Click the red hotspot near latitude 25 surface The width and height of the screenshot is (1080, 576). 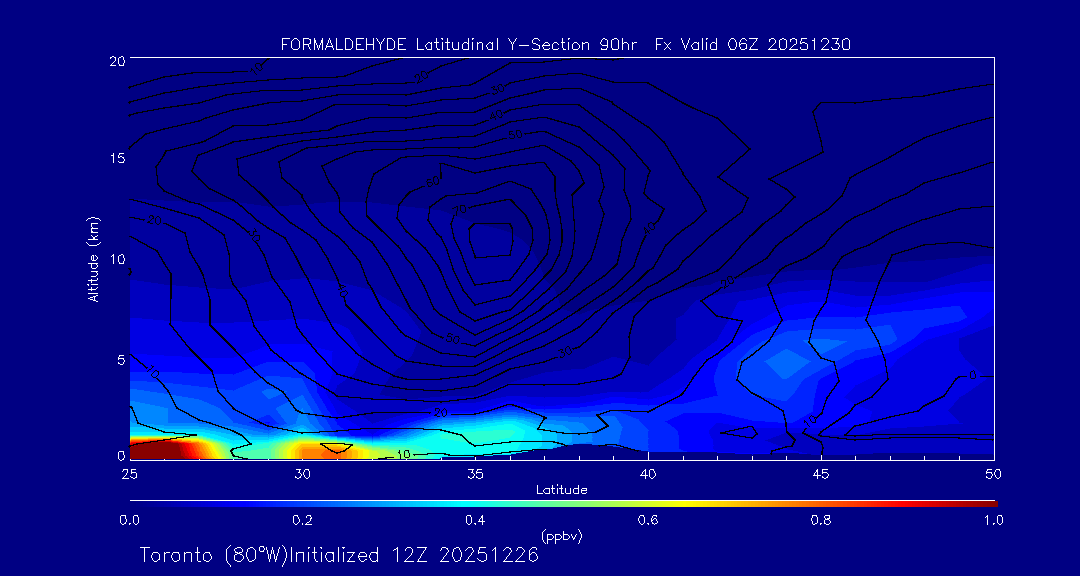(160, 449)
